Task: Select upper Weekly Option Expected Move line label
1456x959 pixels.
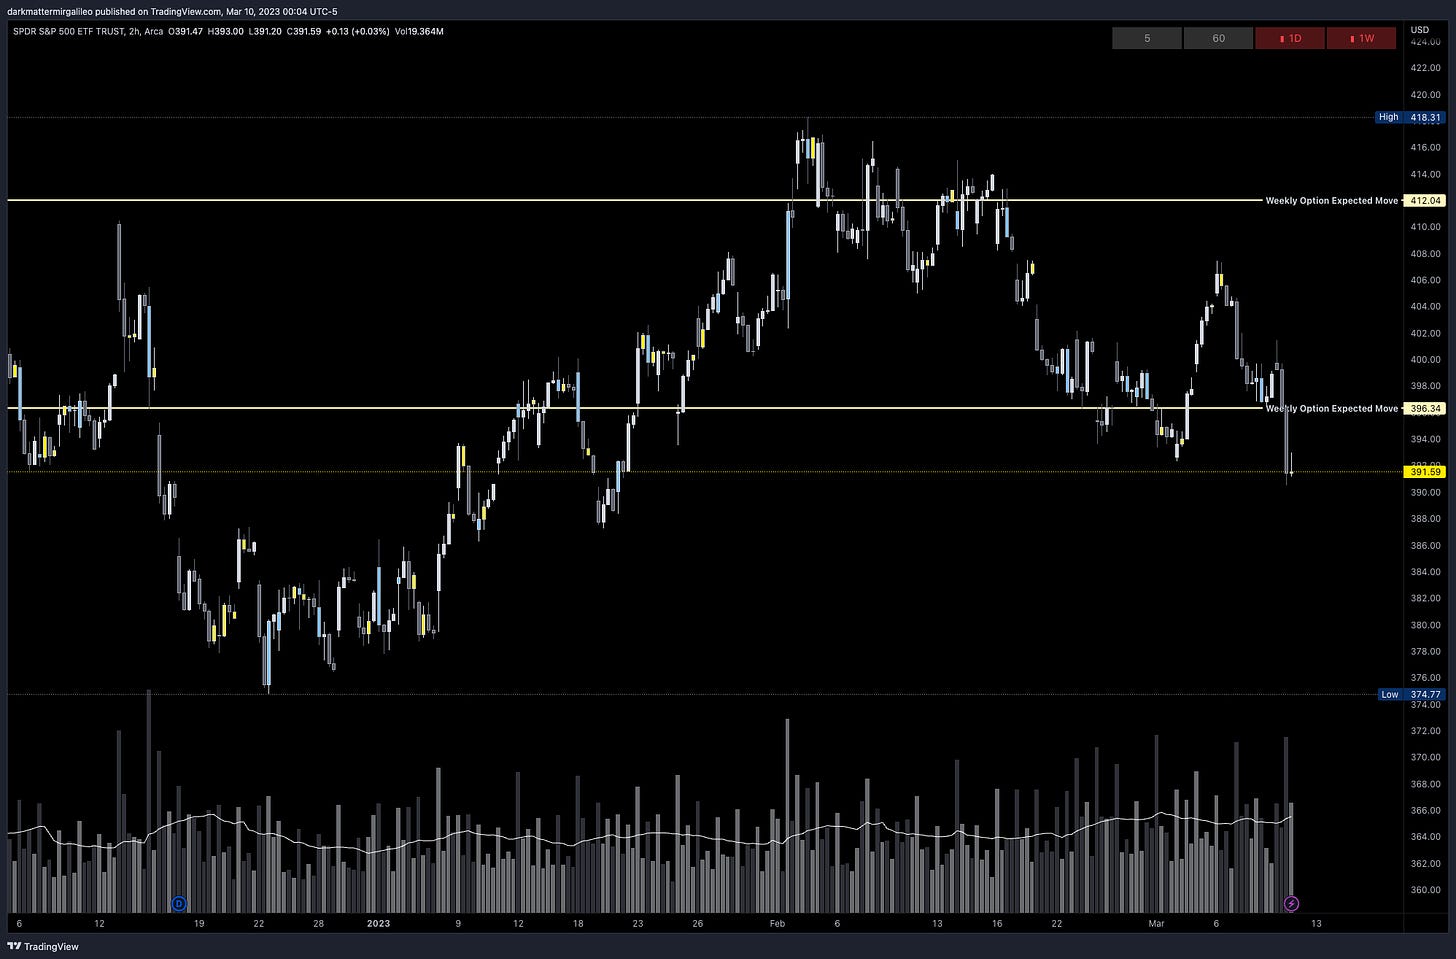Action: [1331, 201]
